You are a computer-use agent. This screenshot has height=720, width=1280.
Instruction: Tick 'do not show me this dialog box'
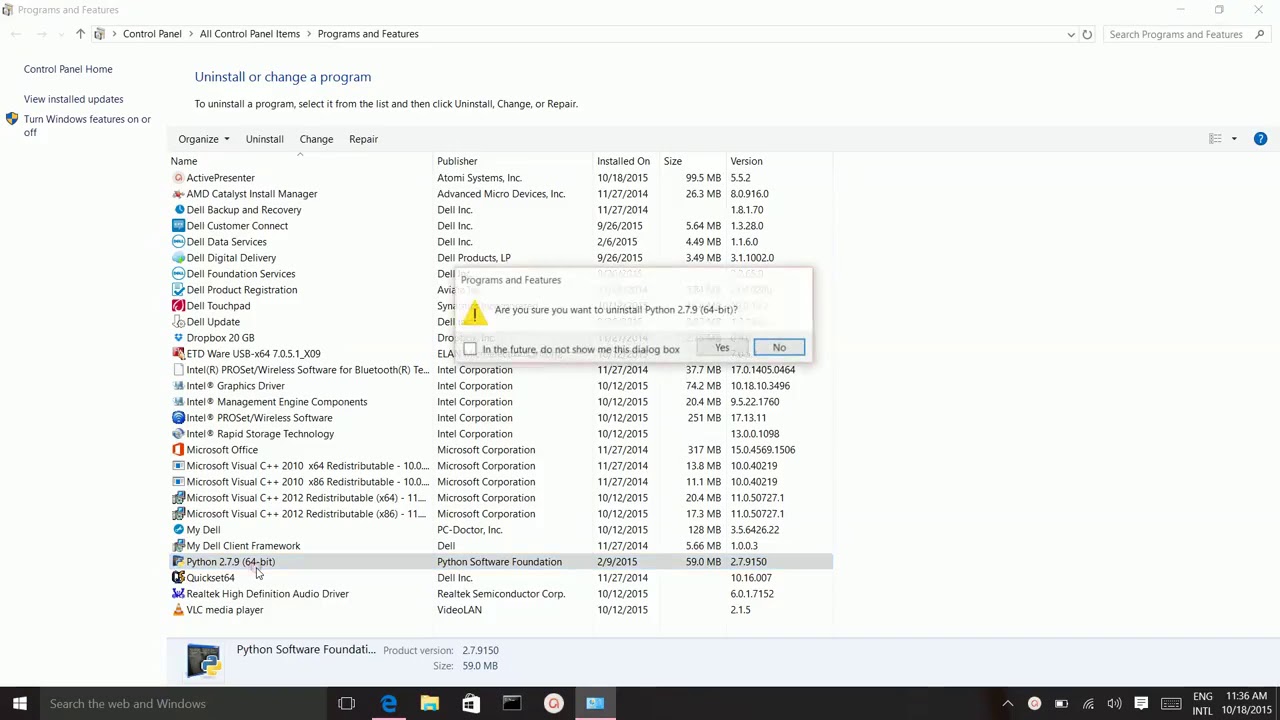pos(470,349)
